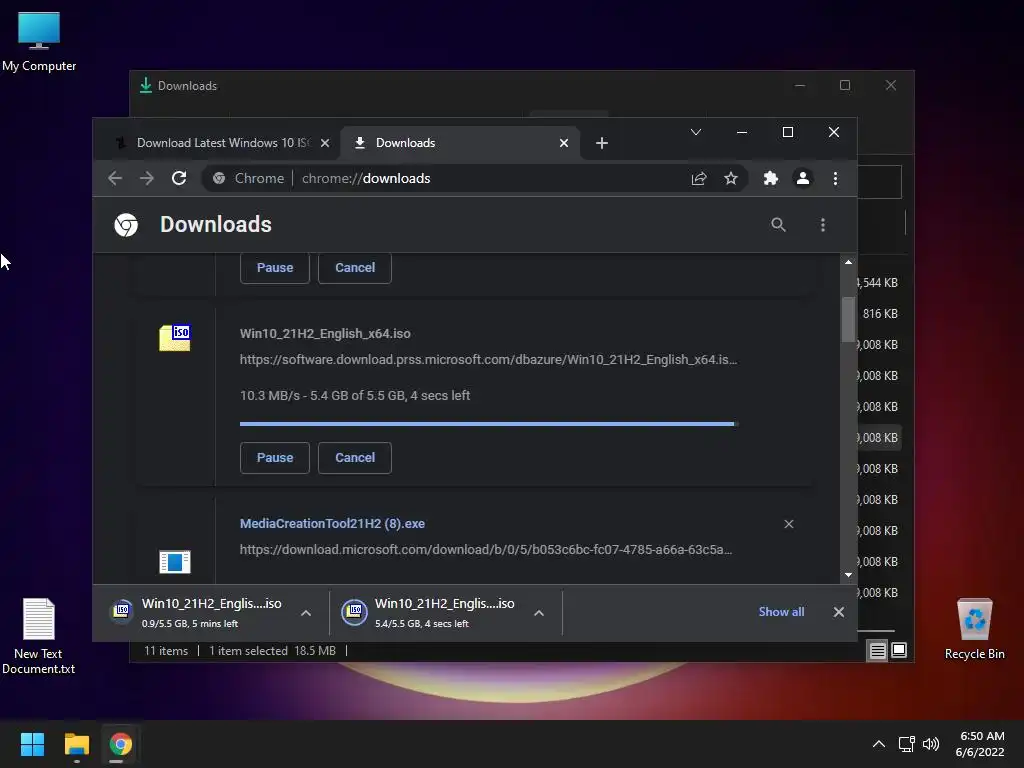Close the Downloads Chrome tab
The height and width of the screenshot is (768, 1024).
tap(564, 143)
